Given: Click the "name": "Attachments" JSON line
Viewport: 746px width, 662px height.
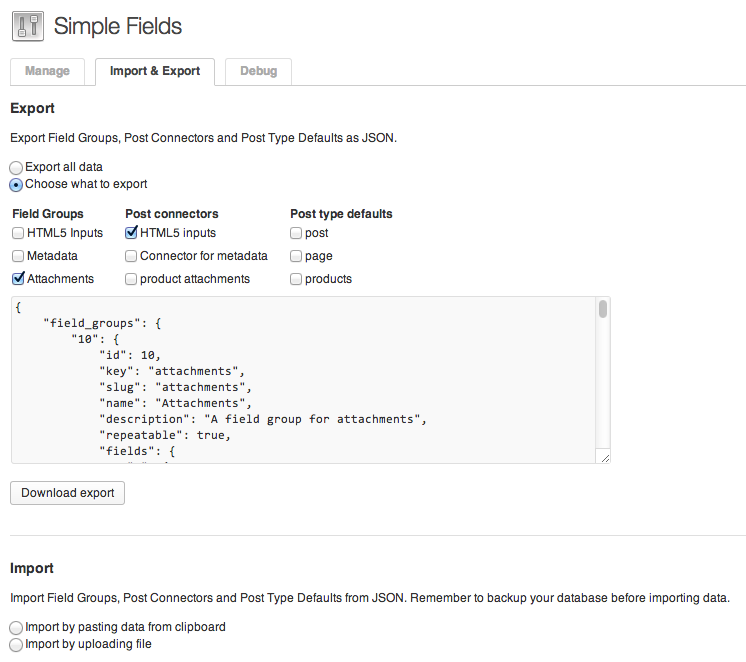Looking at the screenshot, I should point(175,403).
